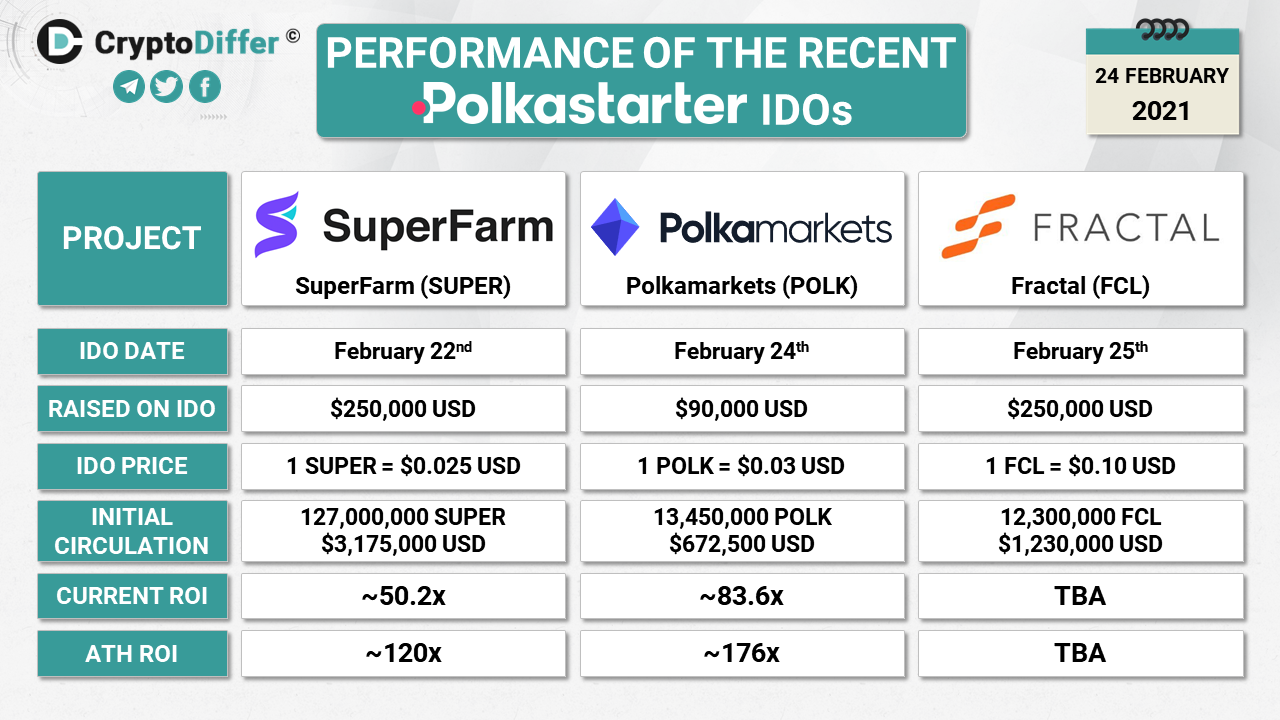This screenshot has width=1280, height=720.
Task: Click the Facebook icon
Action: 205,87
